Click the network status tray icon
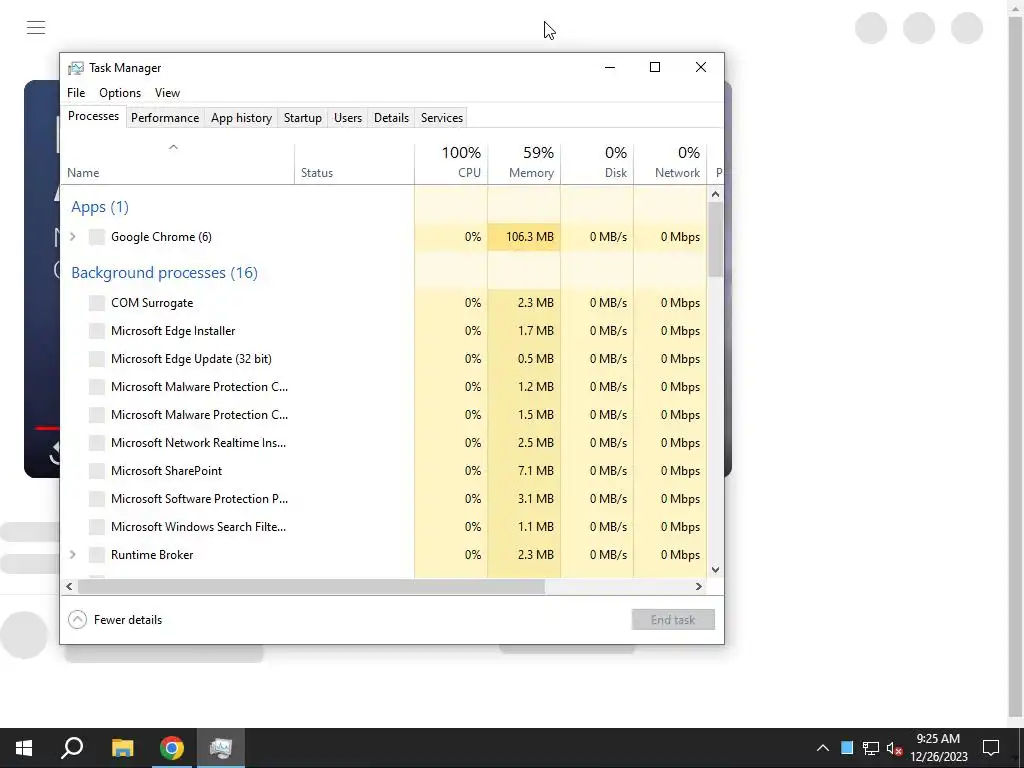1024x768 pixels. pyautogui.click(x=871, y=748)
